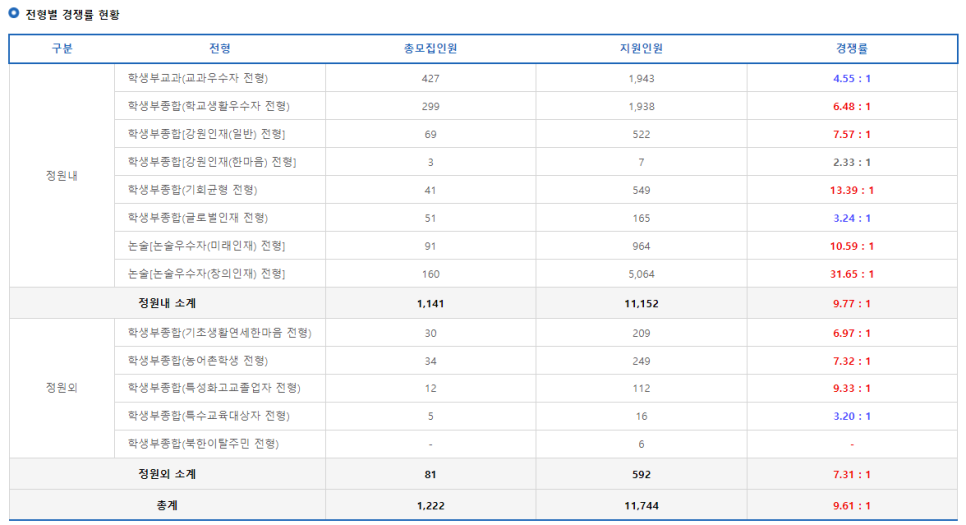Viewport: 966px width, 525px height.
Task: Click the 총계 row label
Action: pos(167,505)
